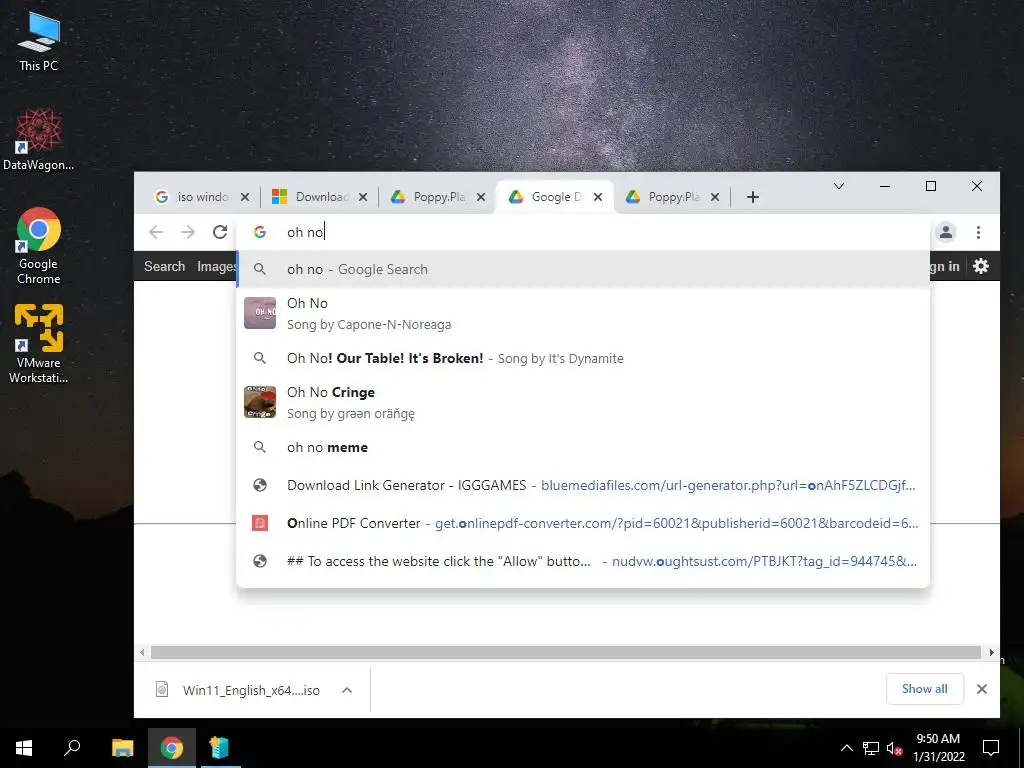
Task: Select the 'Allow button' nudvw.oughtsust.com suggestion
Action: coord(583,561)
